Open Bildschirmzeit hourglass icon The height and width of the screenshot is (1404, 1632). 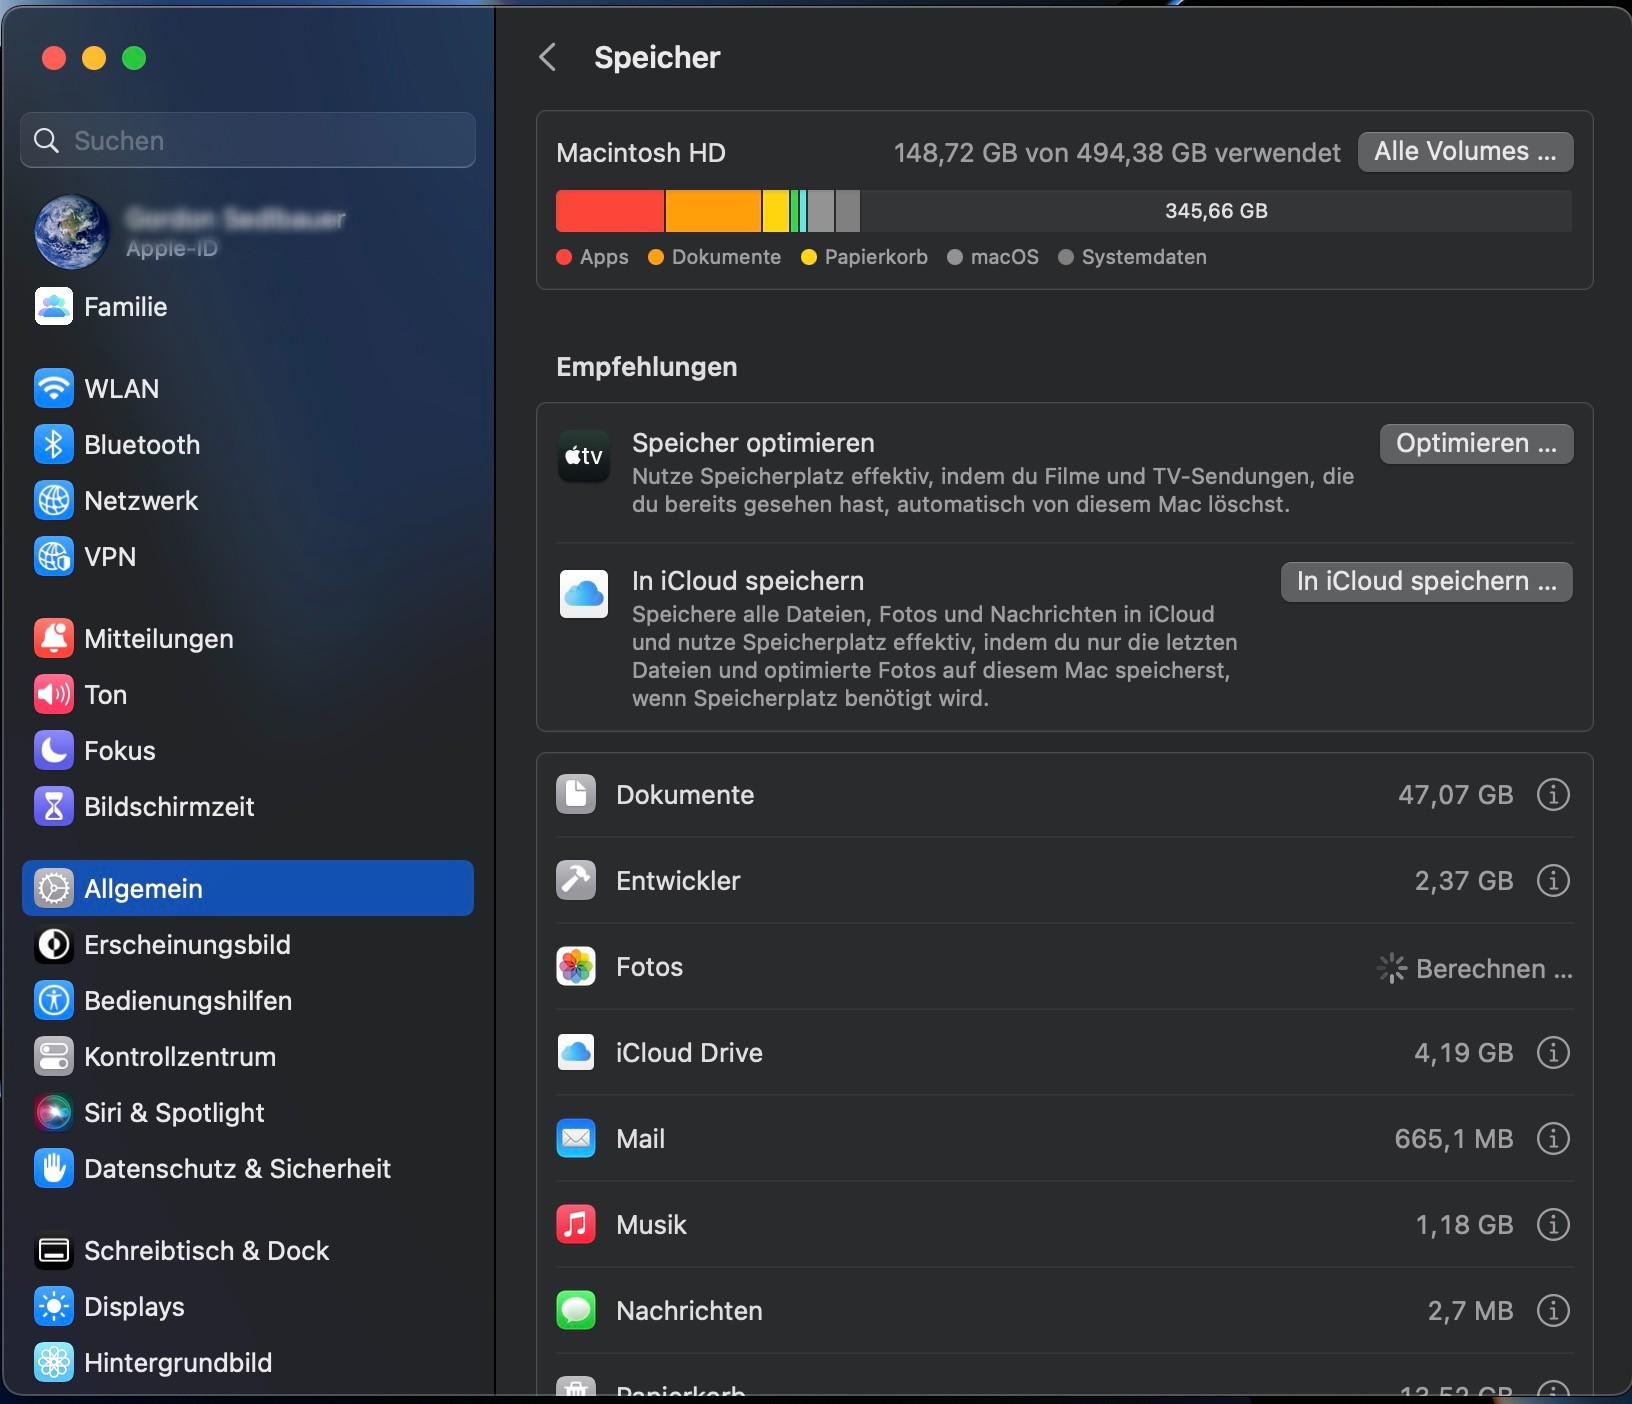pyautogui.click(x=54, y=806)
